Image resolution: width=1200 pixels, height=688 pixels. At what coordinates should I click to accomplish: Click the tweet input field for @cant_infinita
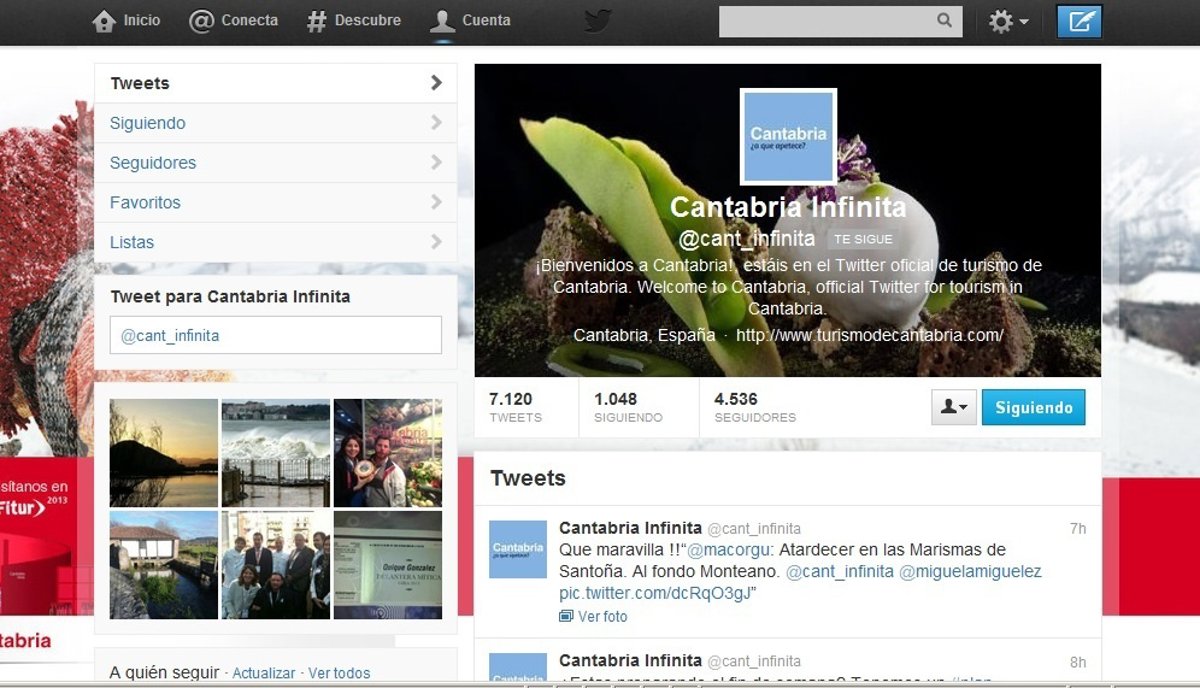275,336
